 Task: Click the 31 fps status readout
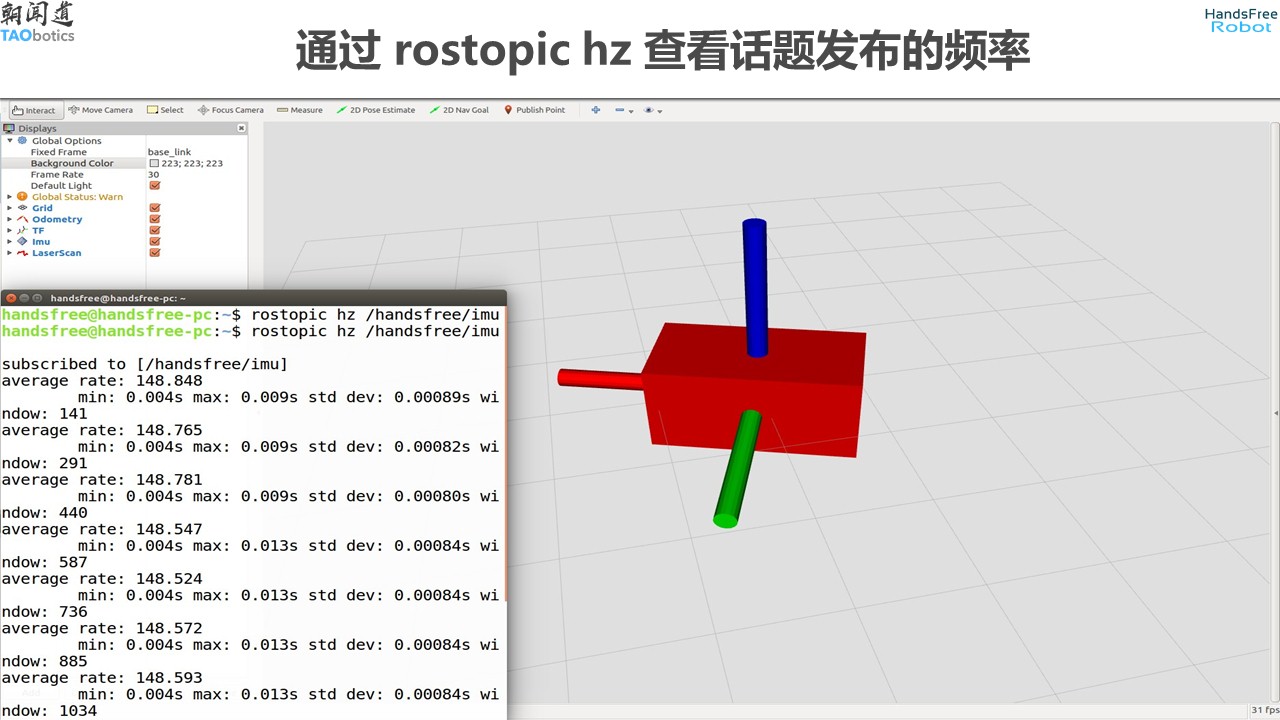point(1264,711)
